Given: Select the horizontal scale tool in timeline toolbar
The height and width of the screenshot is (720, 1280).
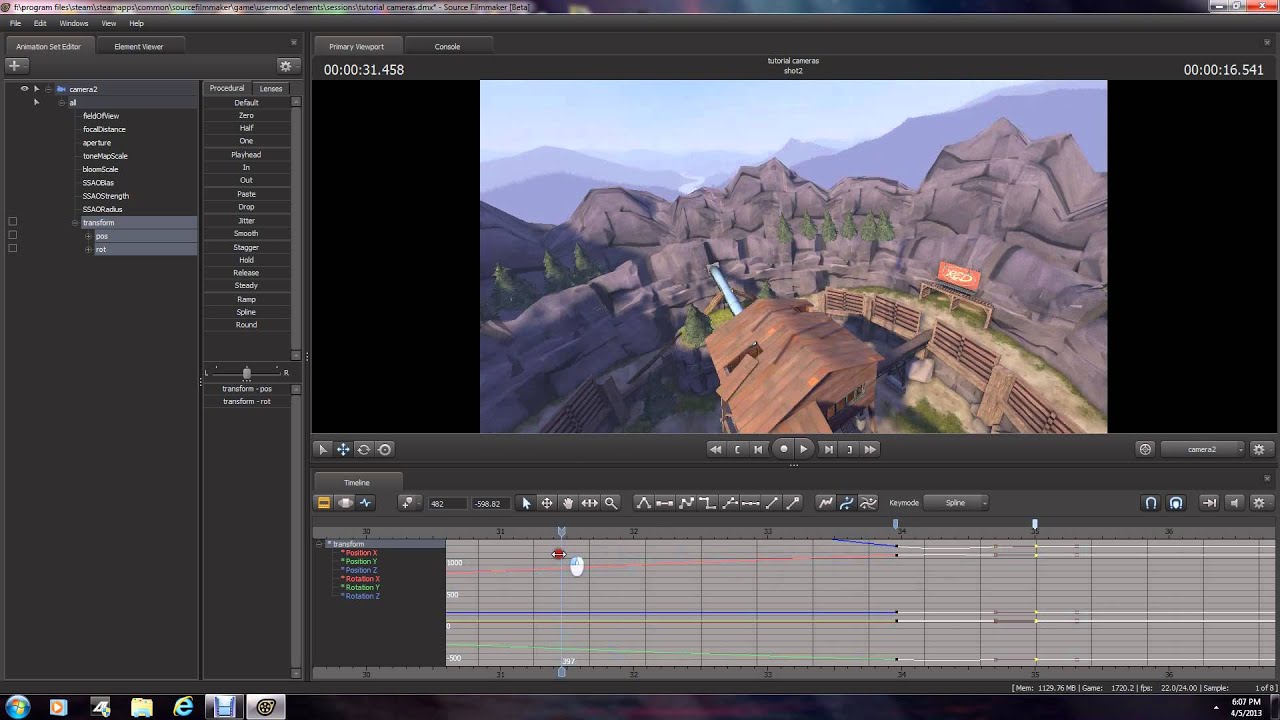Looking at the screenshot, I should (590, 503).
